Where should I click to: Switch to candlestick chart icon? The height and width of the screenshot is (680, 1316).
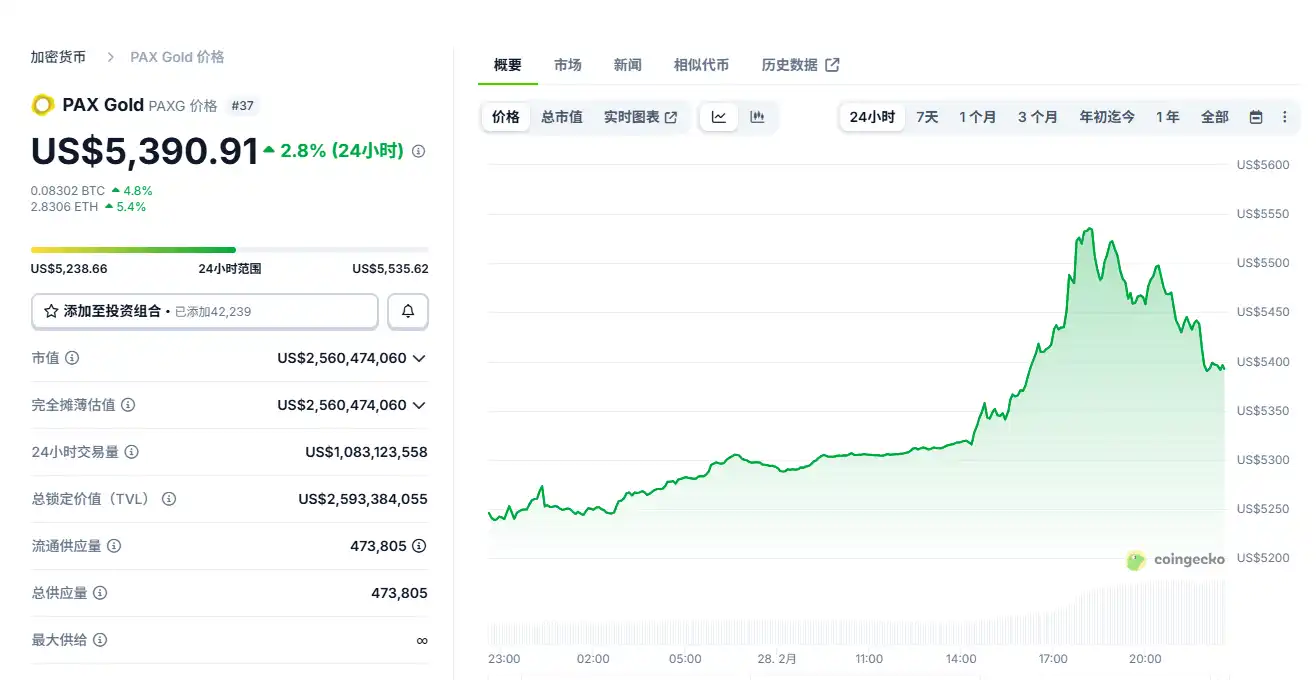pos(757,117)
